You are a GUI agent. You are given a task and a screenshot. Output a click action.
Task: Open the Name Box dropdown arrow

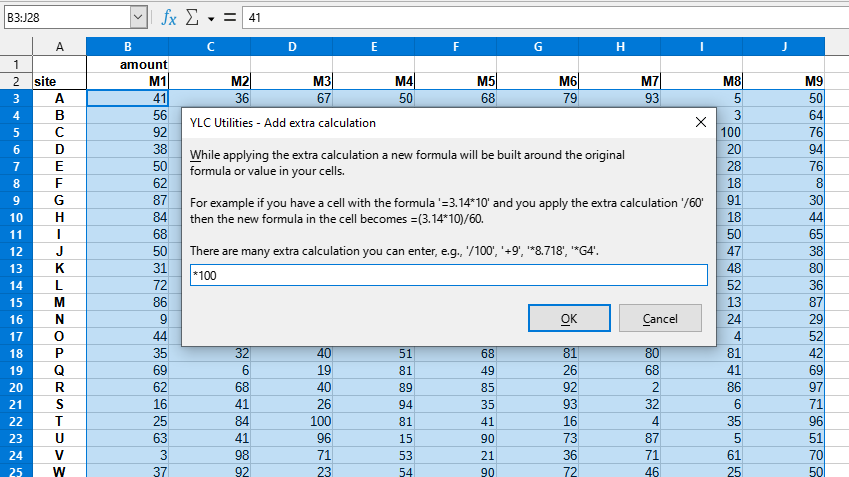click(x=138, y=18)
